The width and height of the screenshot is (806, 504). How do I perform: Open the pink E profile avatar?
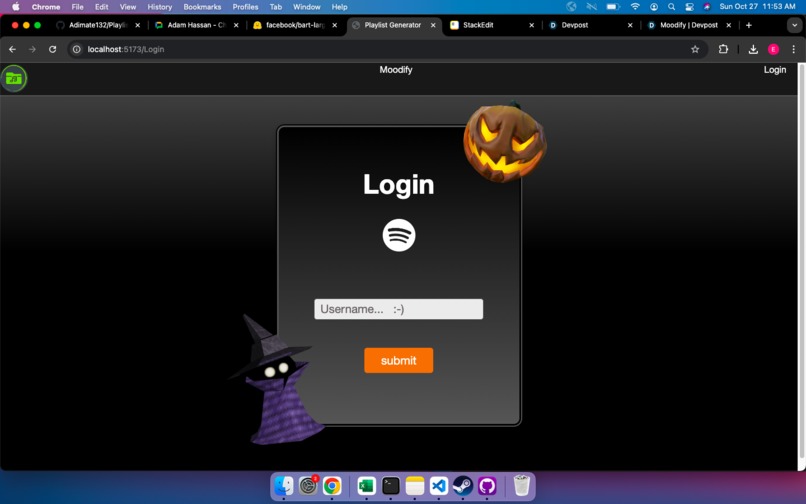tap(773, 49)
